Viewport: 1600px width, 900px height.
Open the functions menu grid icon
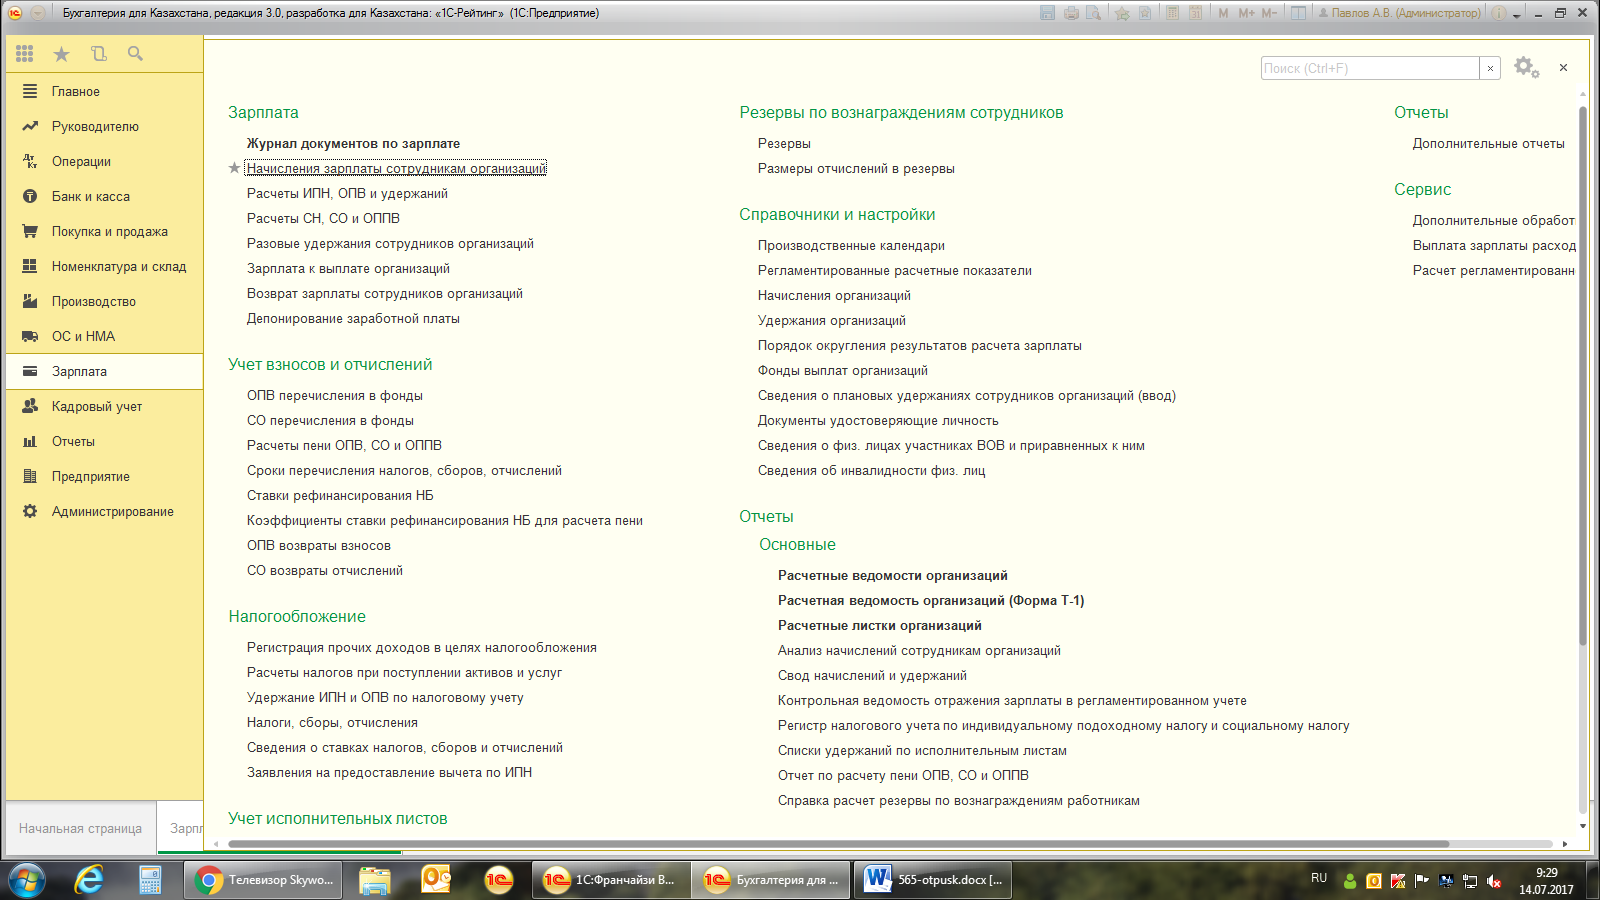(x=25, y=54)
